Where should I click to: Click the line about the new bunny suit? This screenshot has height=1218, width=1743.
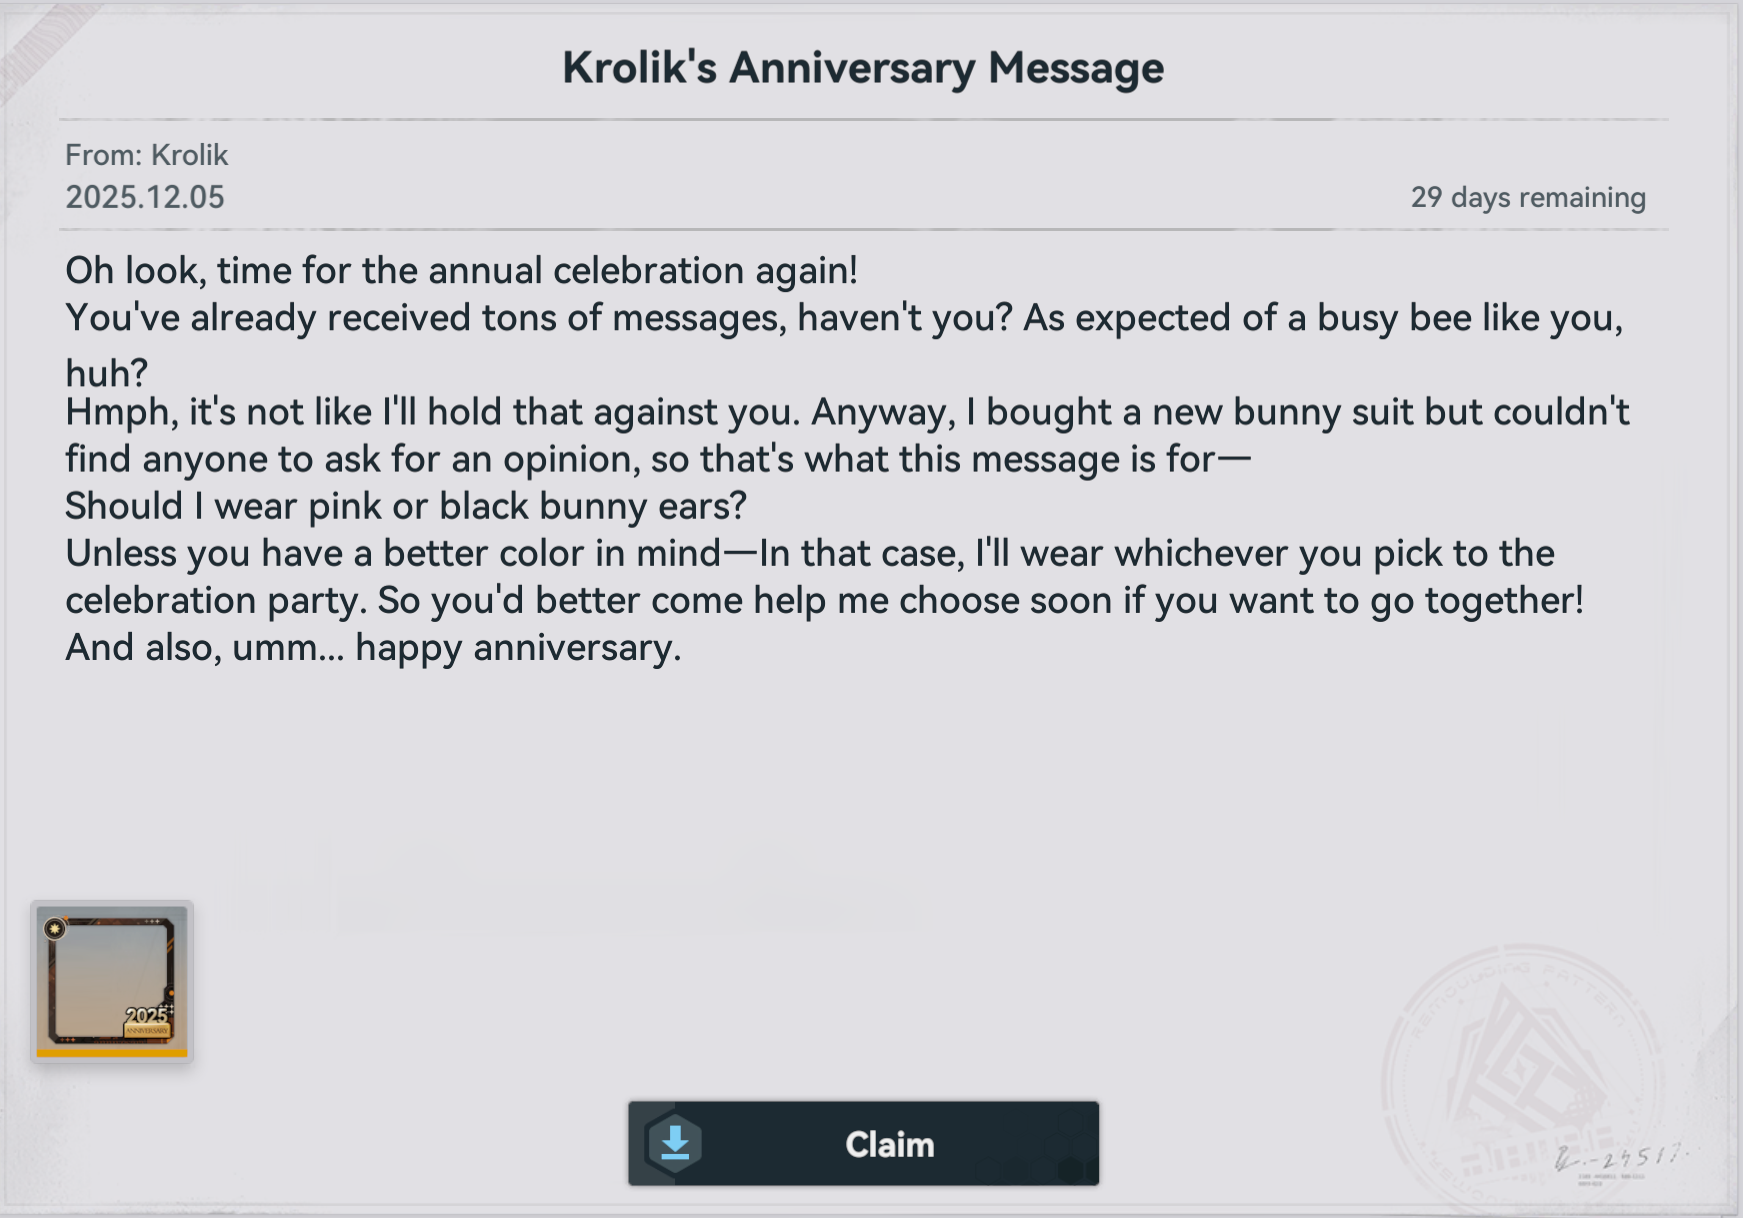coord(846,412)
